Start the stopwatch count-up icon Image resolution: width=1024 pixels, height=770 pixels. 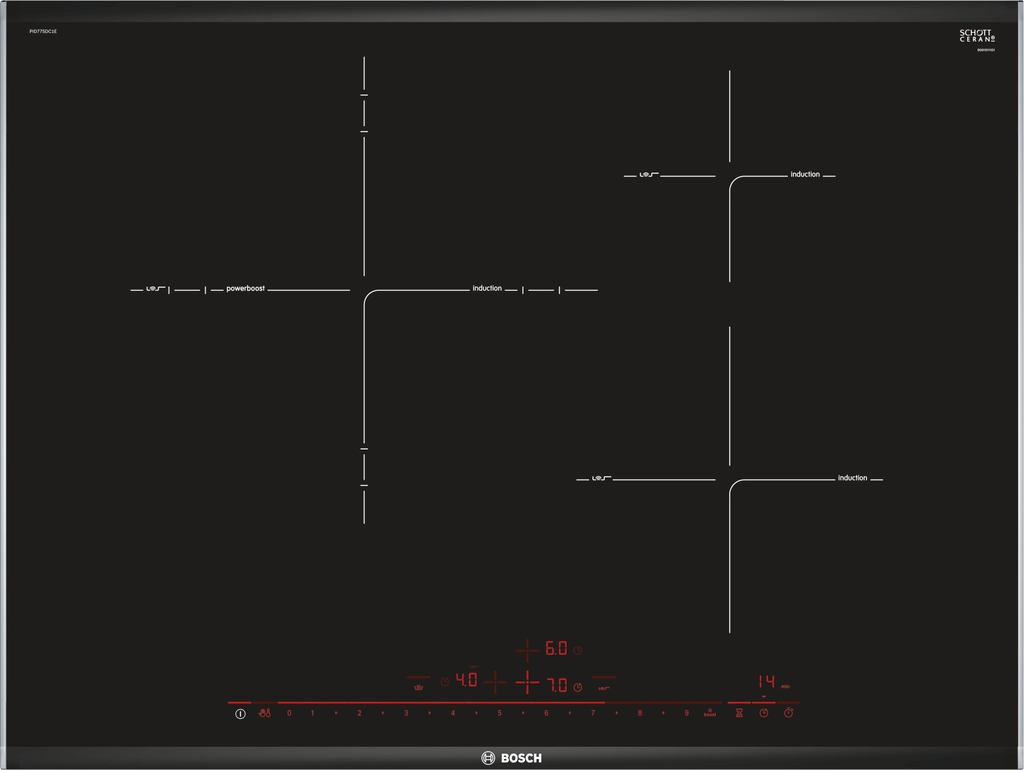coord(789,713)
